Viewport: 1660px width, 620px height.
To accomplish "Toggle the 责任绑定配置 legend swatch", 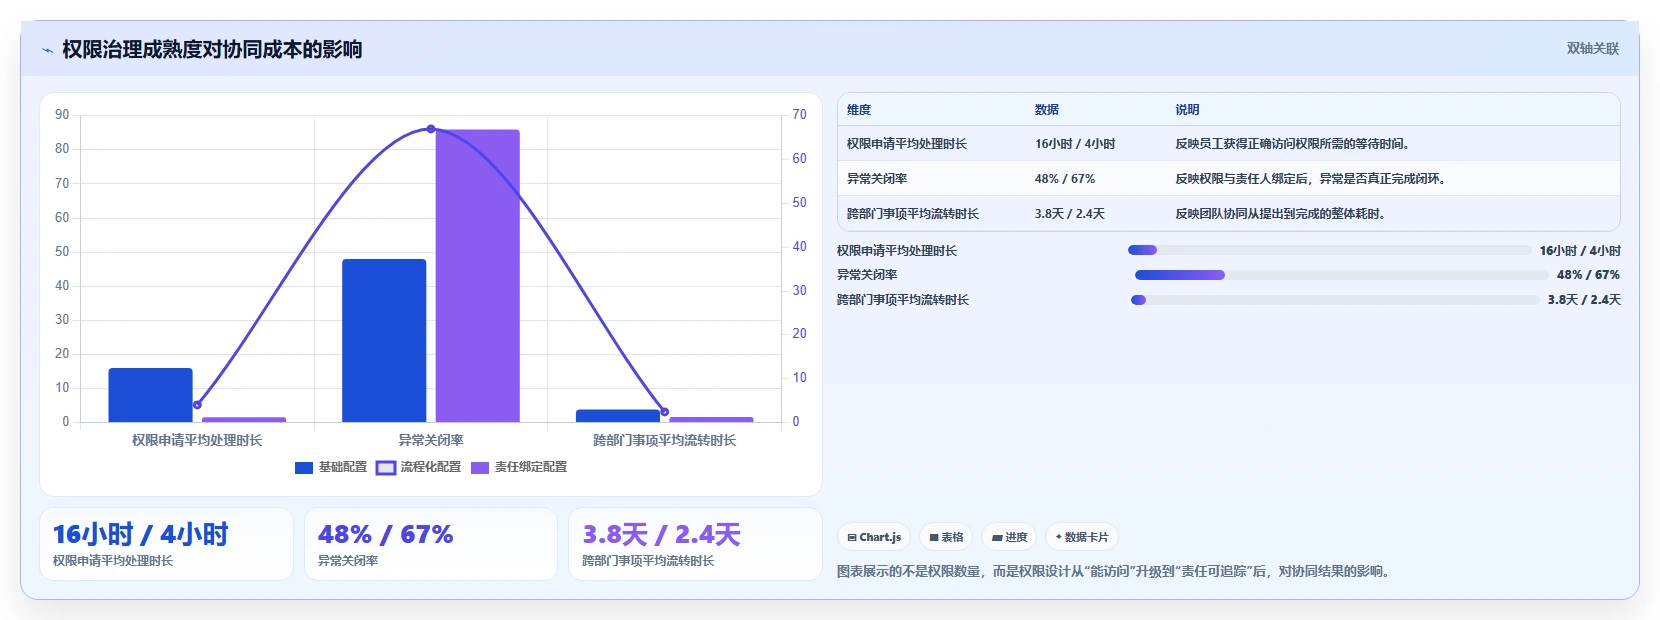I will (480, 467).
